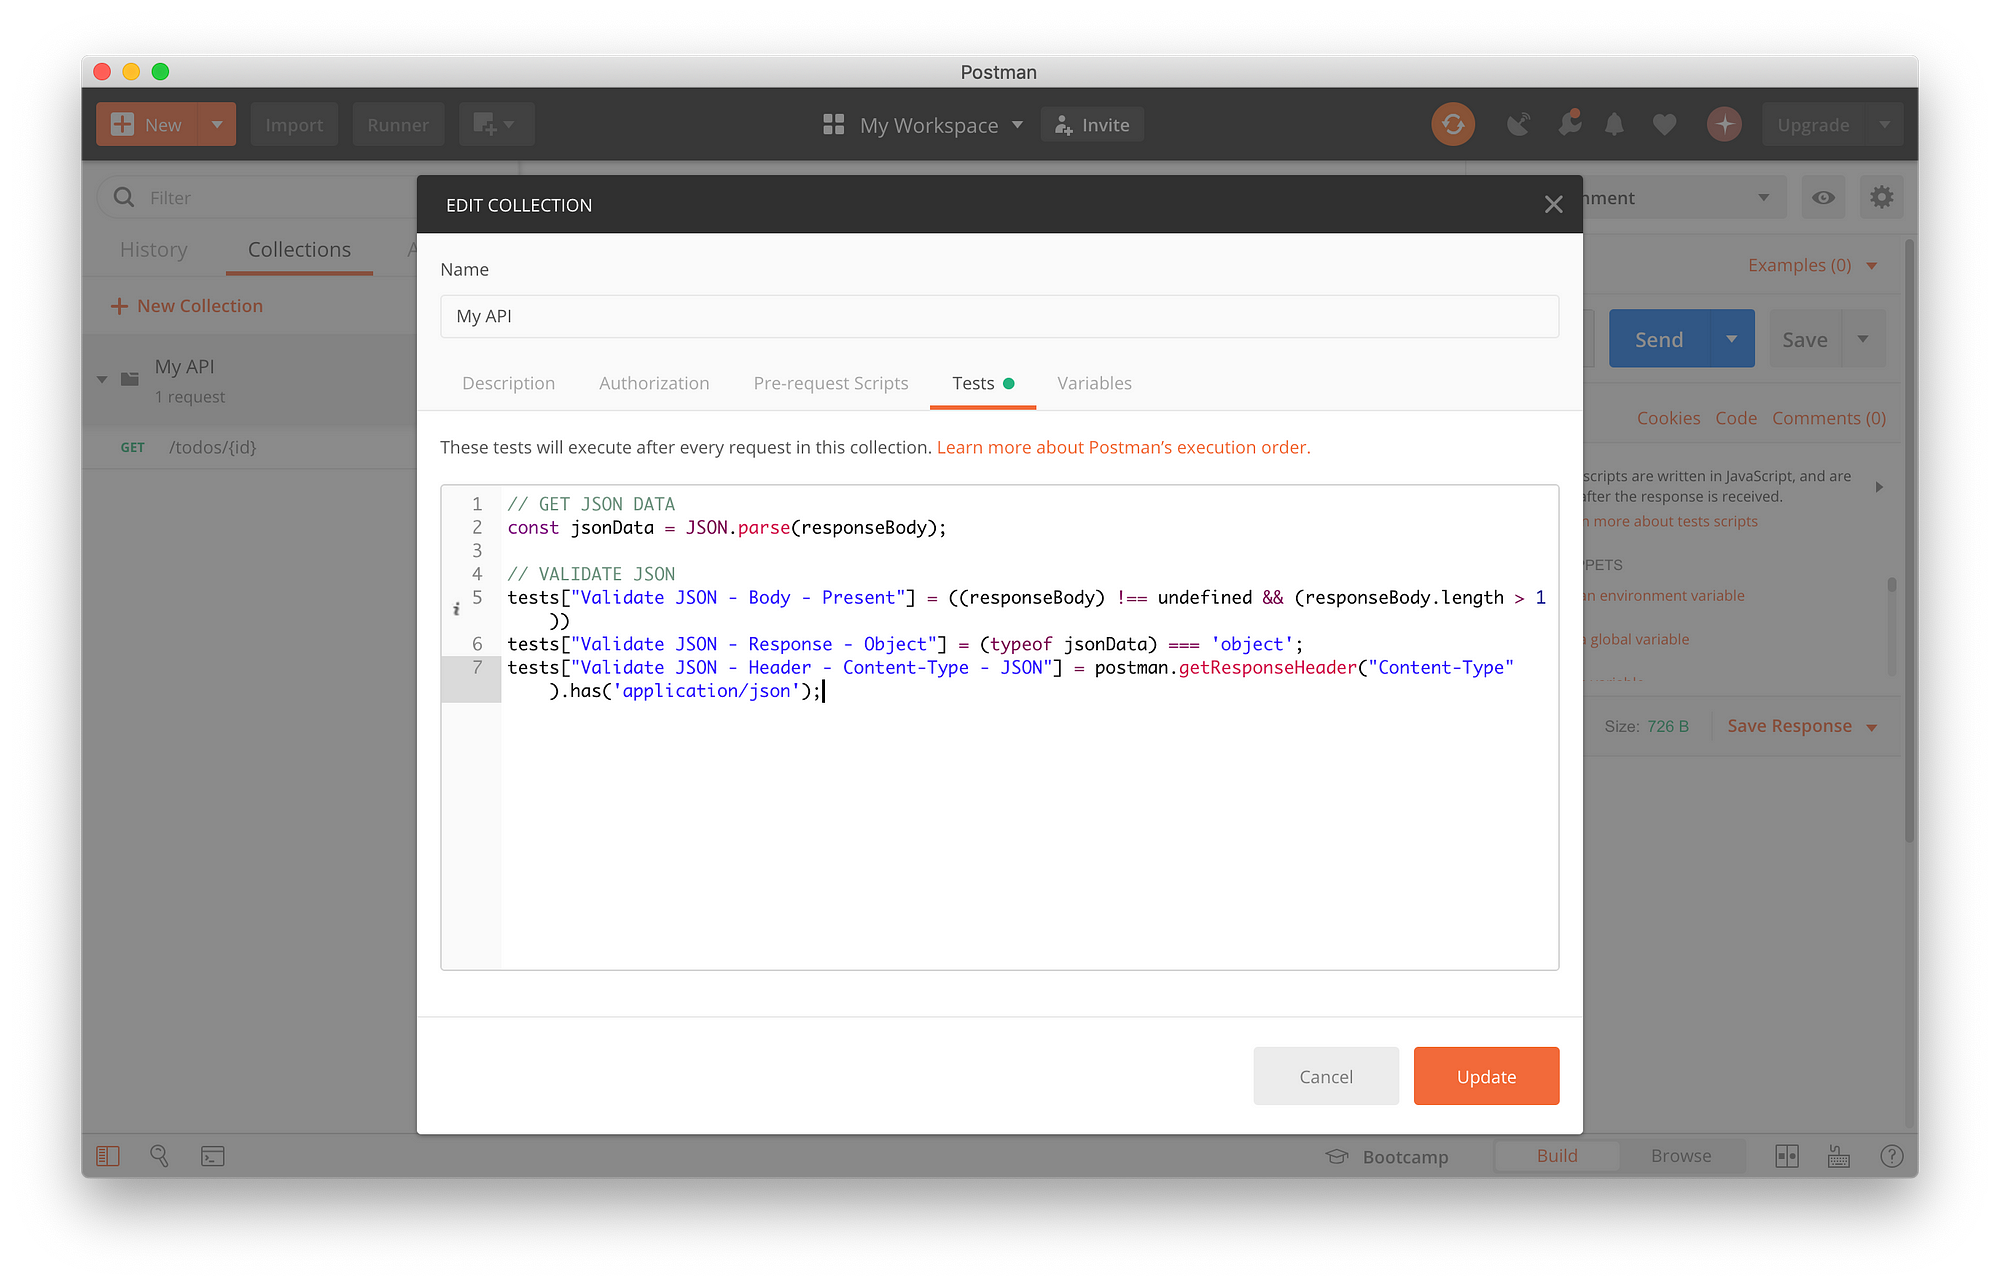This screenshot has height=1286, width=2000.
Task: Open the Upgrade dropdown arrow
Action: tap(1884, 125)
